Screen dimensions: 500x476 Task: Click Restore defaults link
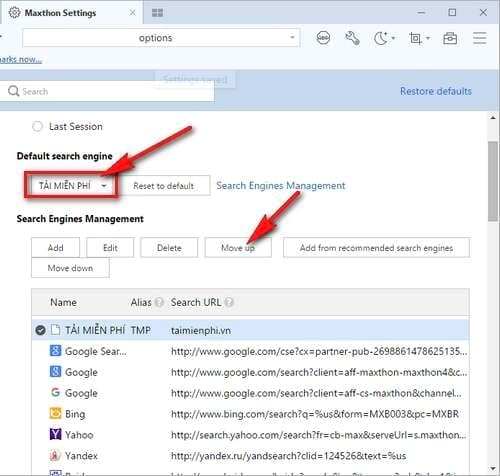coord(436,91)
